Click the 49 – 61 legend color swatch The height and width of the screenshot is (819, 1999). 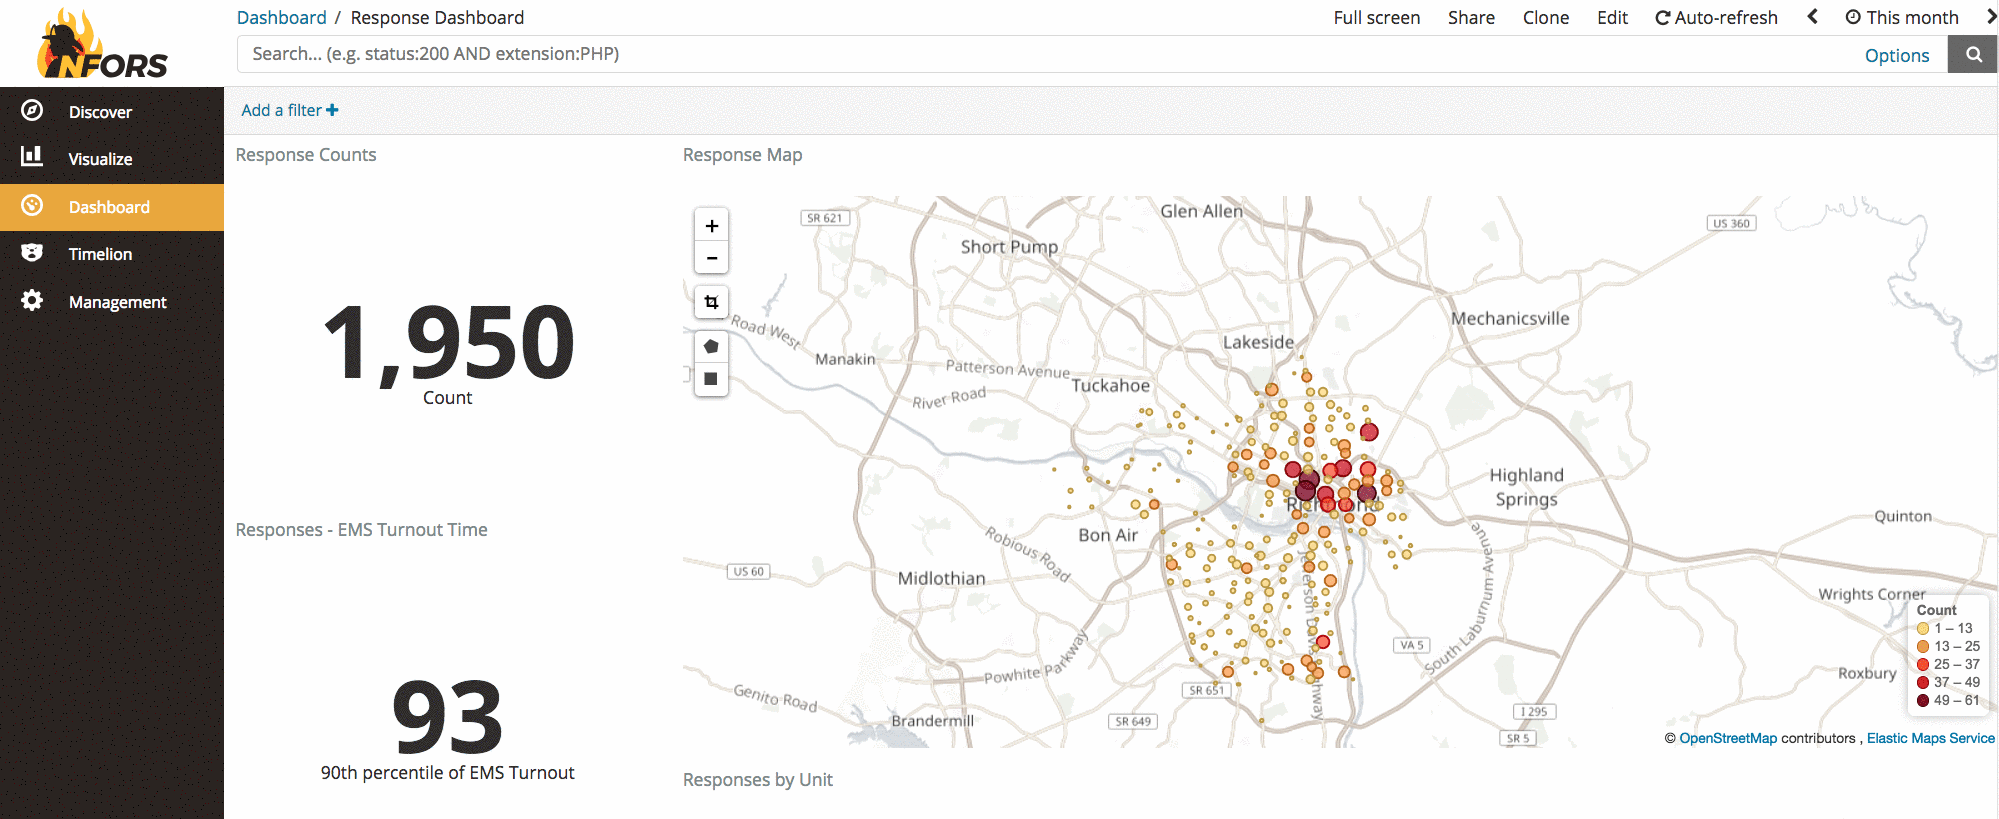(1922, 701)
